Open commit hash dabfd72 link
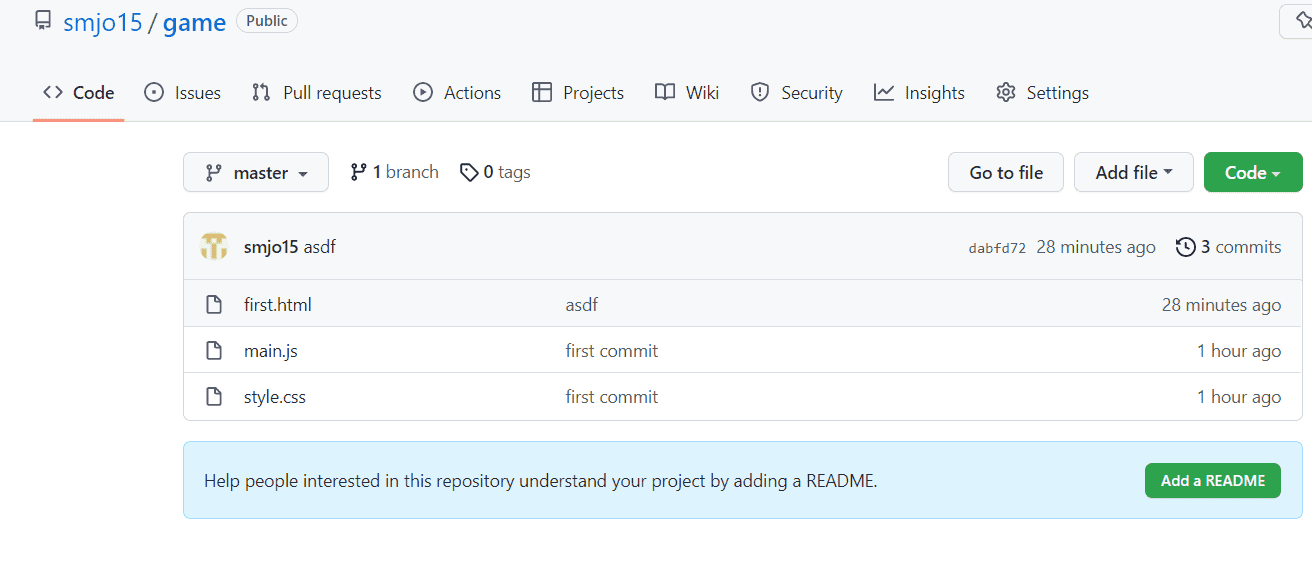1312x572 pixels. 997,248
